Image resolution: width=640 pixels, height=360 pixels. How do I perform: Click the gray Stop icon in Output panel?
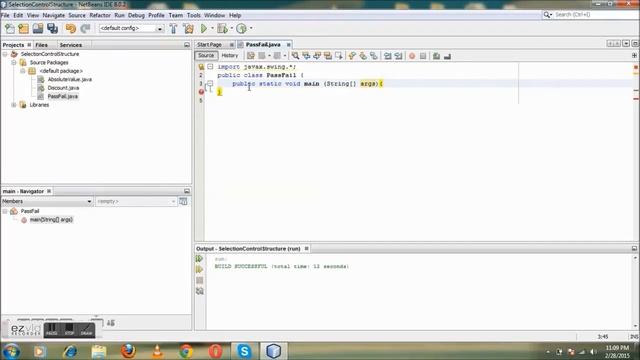[x=200, y=280]
